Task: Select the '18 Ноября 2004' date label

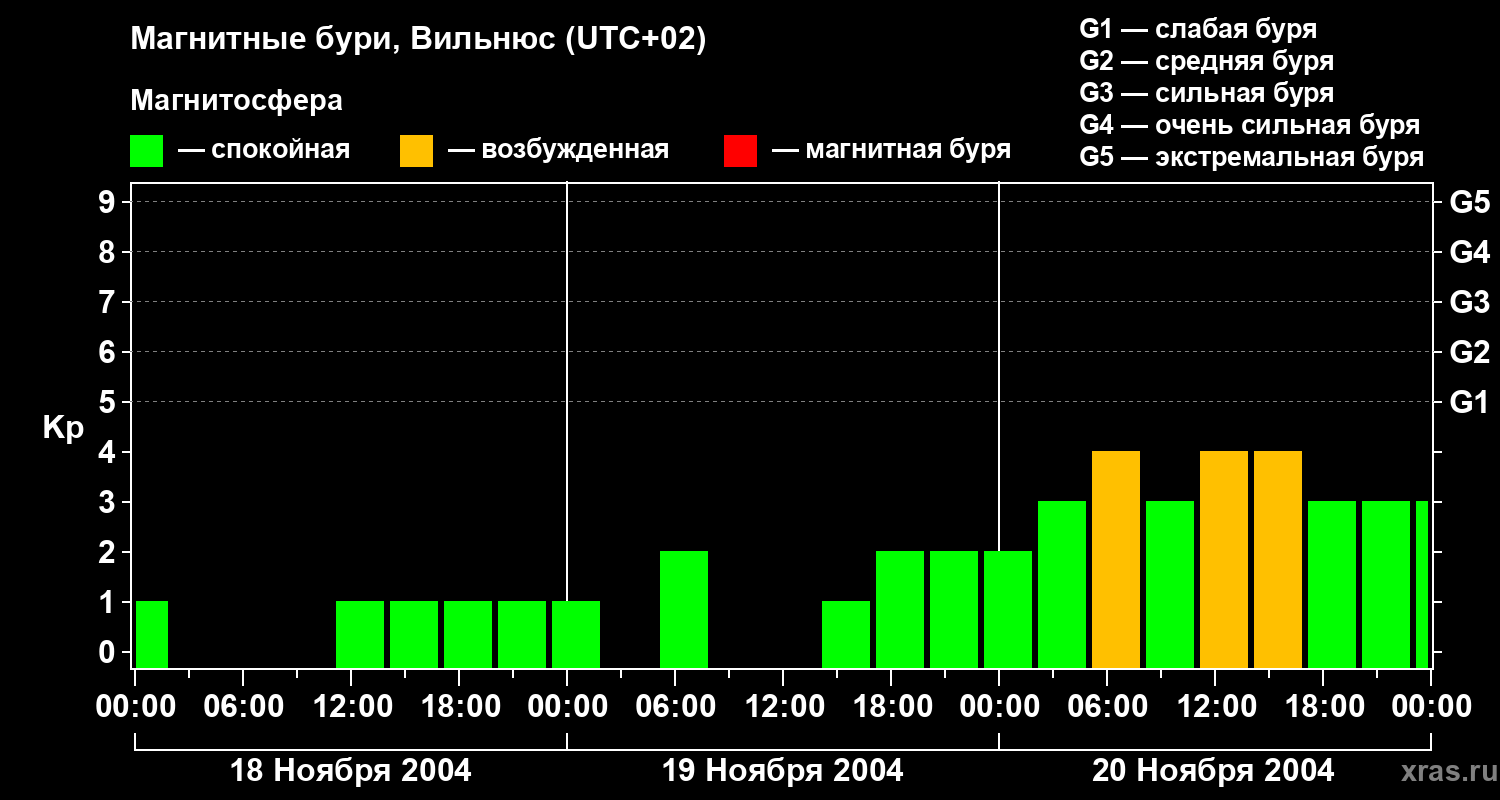Action: (351, 771)
